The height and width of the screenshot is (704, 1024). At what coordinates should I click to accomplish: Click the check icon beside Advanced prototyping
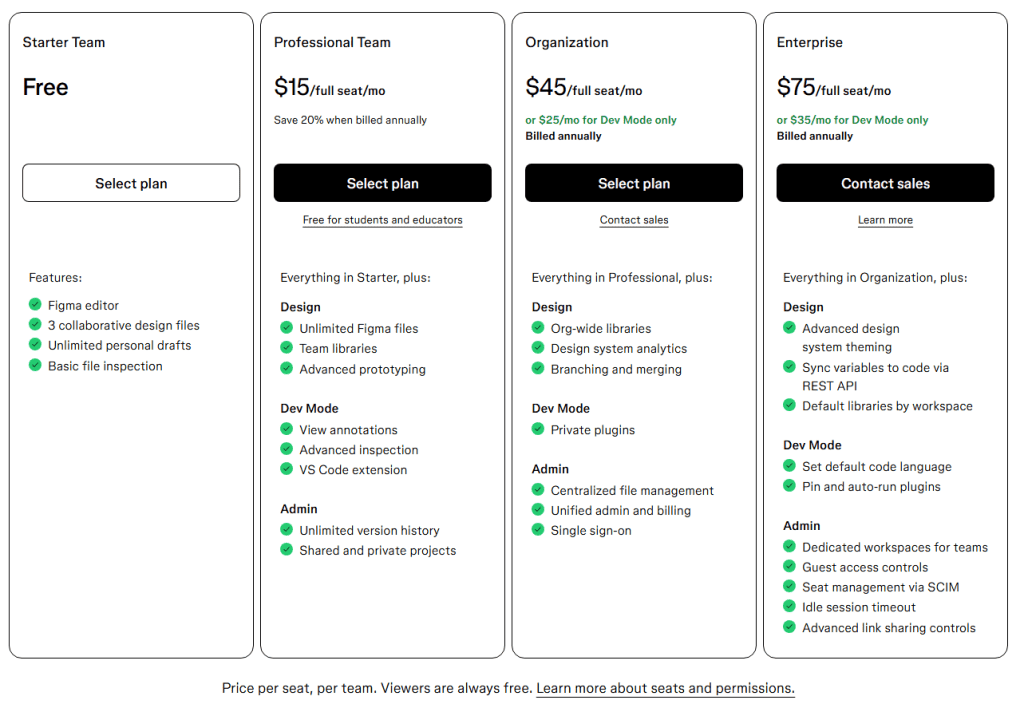pyautogui.click(x=286, y=368)
